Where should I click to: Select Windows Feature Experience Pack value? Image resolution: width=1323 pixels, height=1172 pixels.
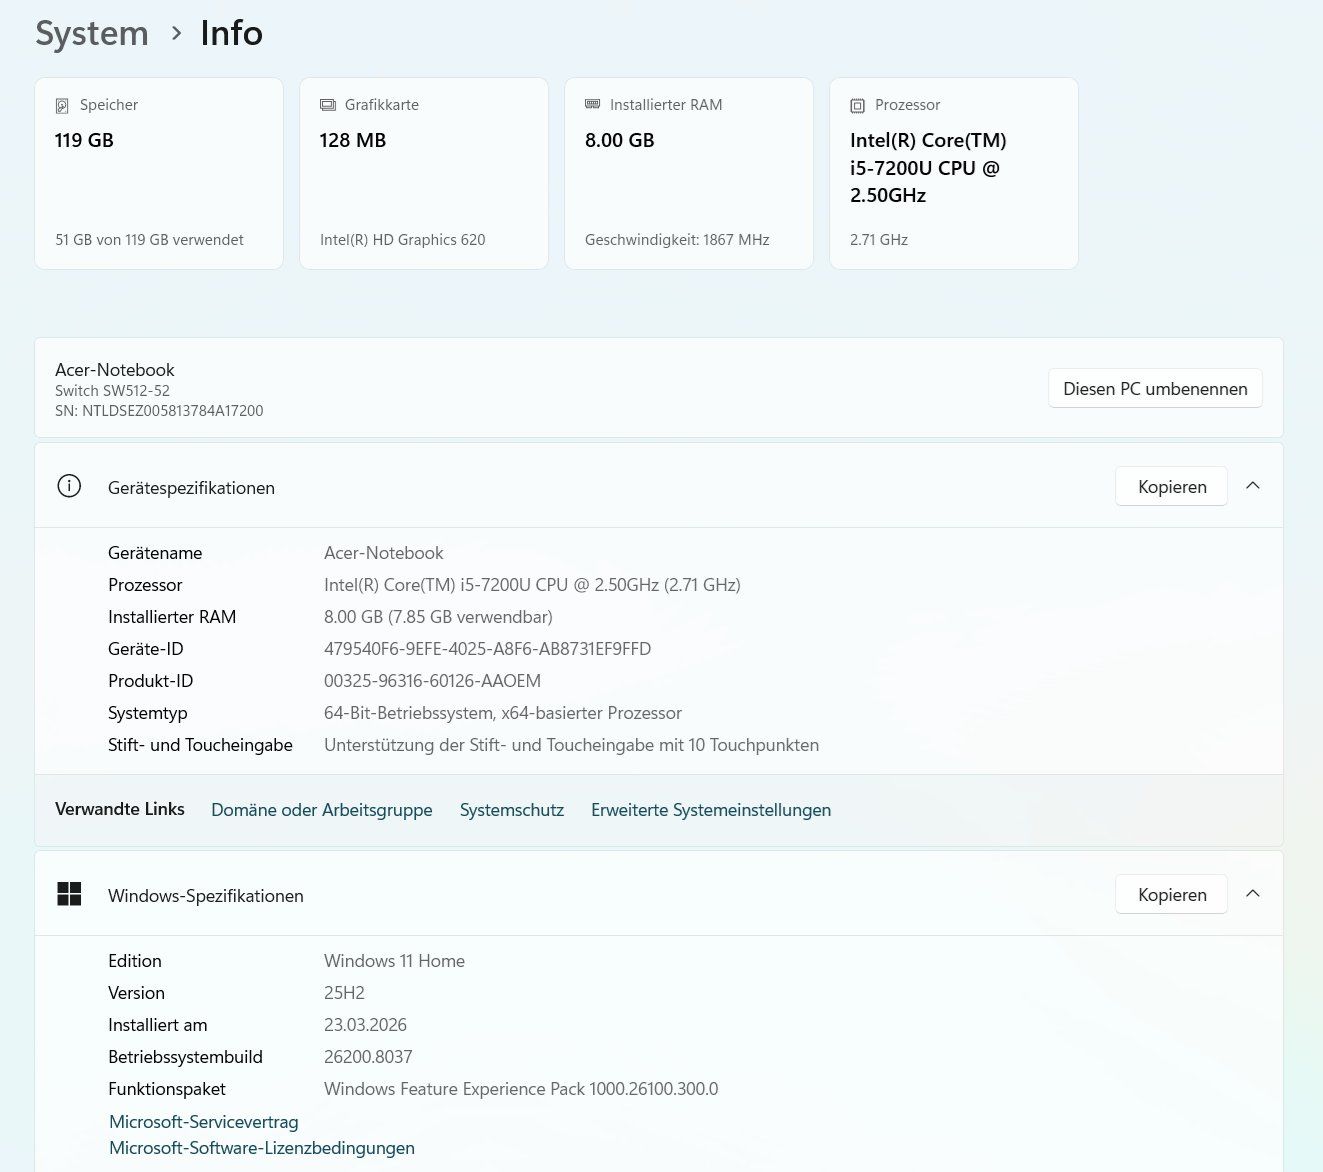click(521, 1089)
